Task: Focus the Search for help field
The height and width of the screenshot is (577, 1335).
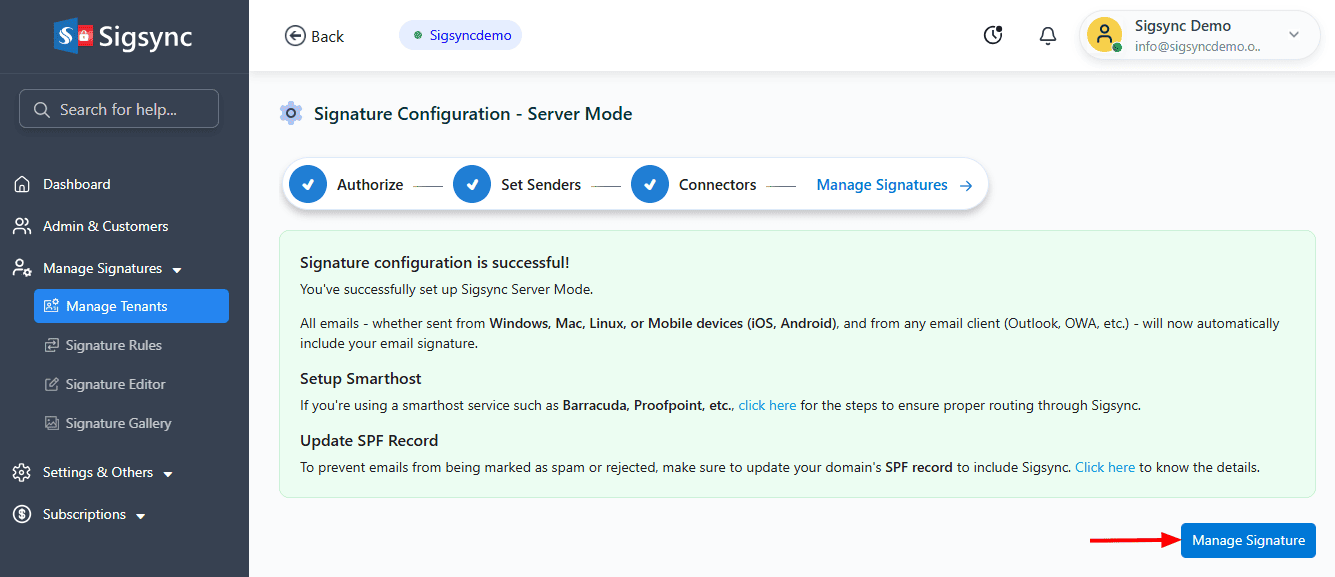Action: (119, 109)
